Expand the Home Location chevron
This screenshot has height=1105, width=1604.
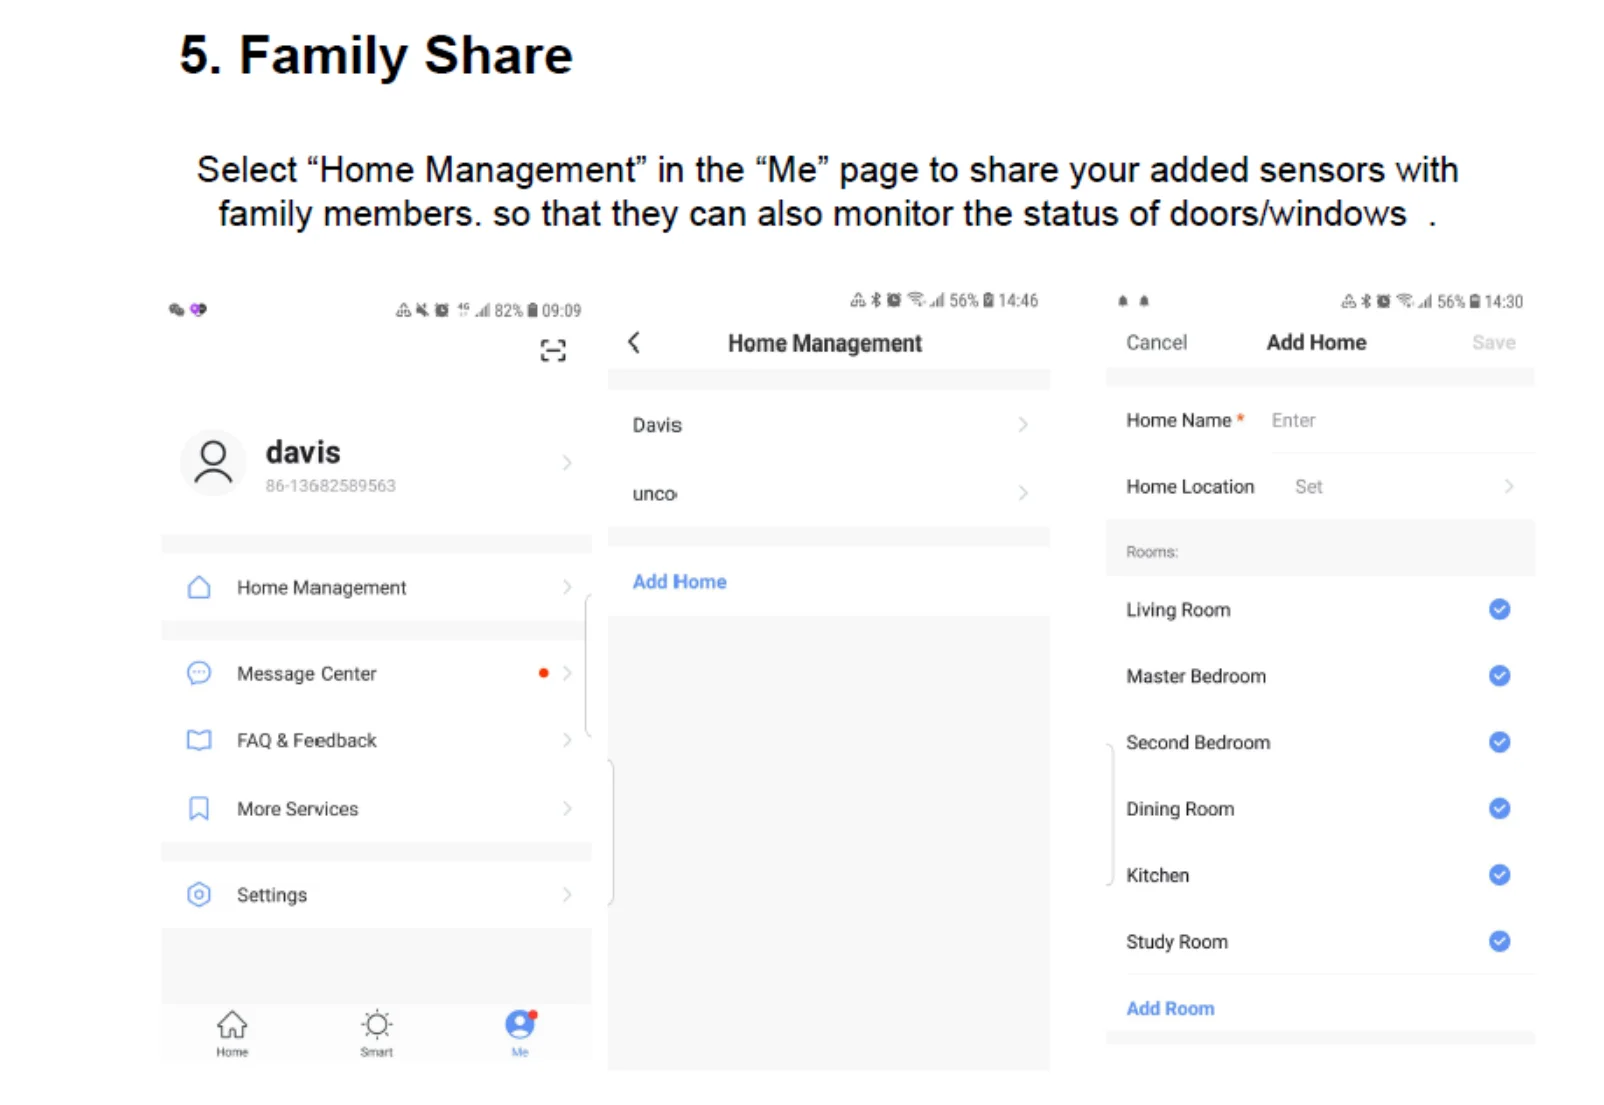pos(1509,486)
